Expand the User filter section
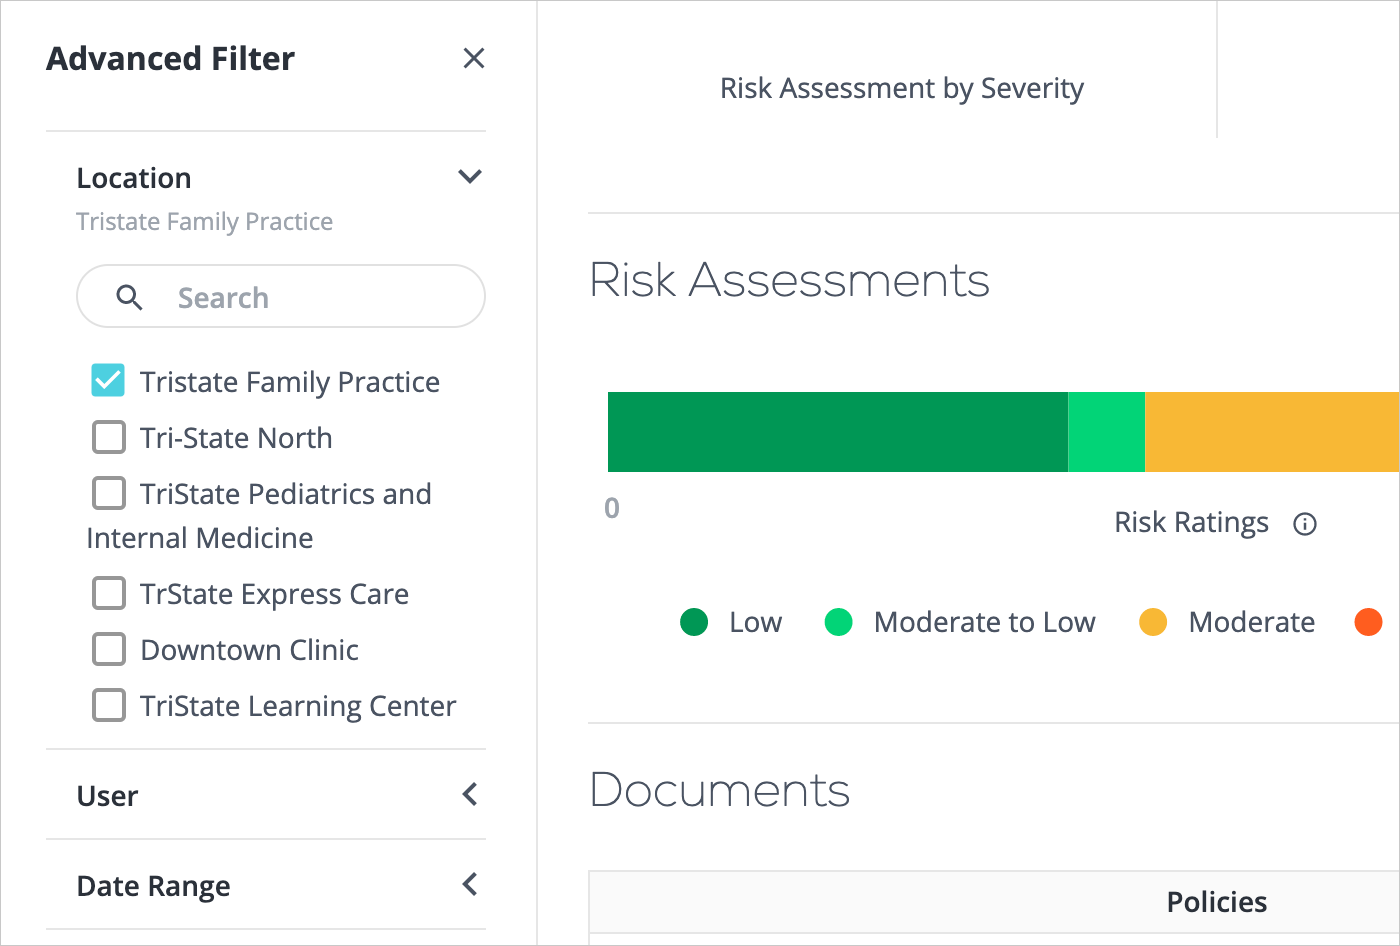This screenshot has width=1400, height=946. tap(468, 794)
